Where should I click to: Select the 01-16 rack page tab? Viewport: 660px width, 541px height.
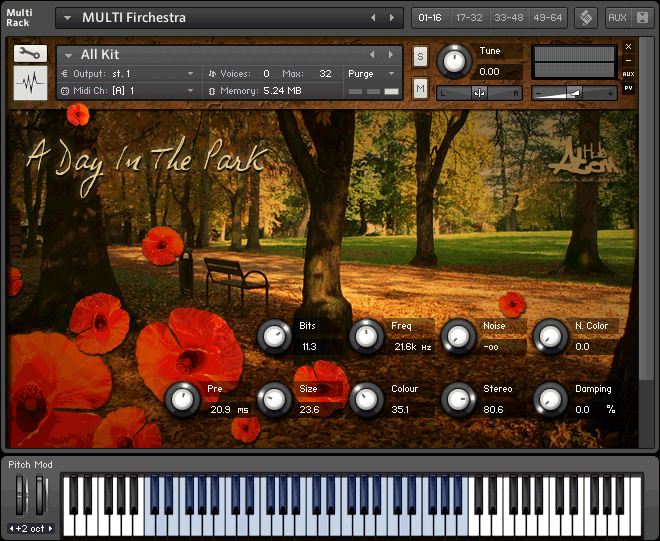click(430, 18)
